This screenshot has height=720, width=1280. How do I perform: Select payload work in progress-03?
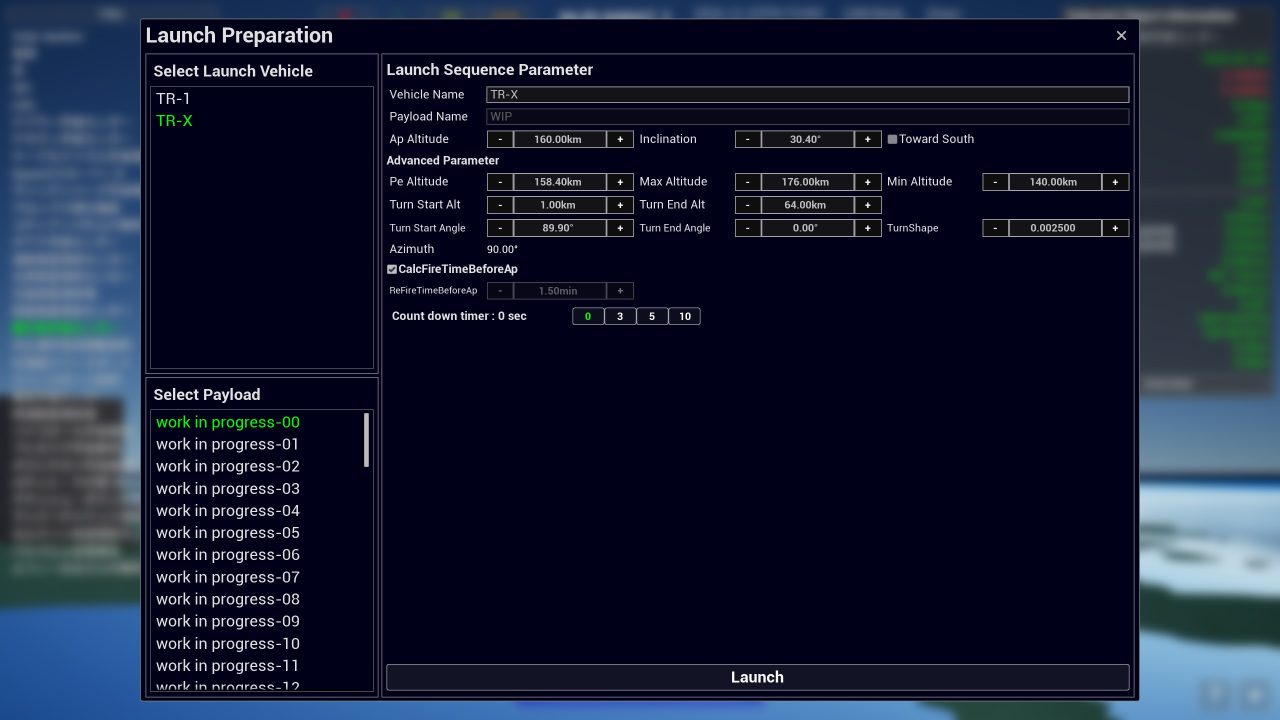pyautogui.click(x=228, y=488)
